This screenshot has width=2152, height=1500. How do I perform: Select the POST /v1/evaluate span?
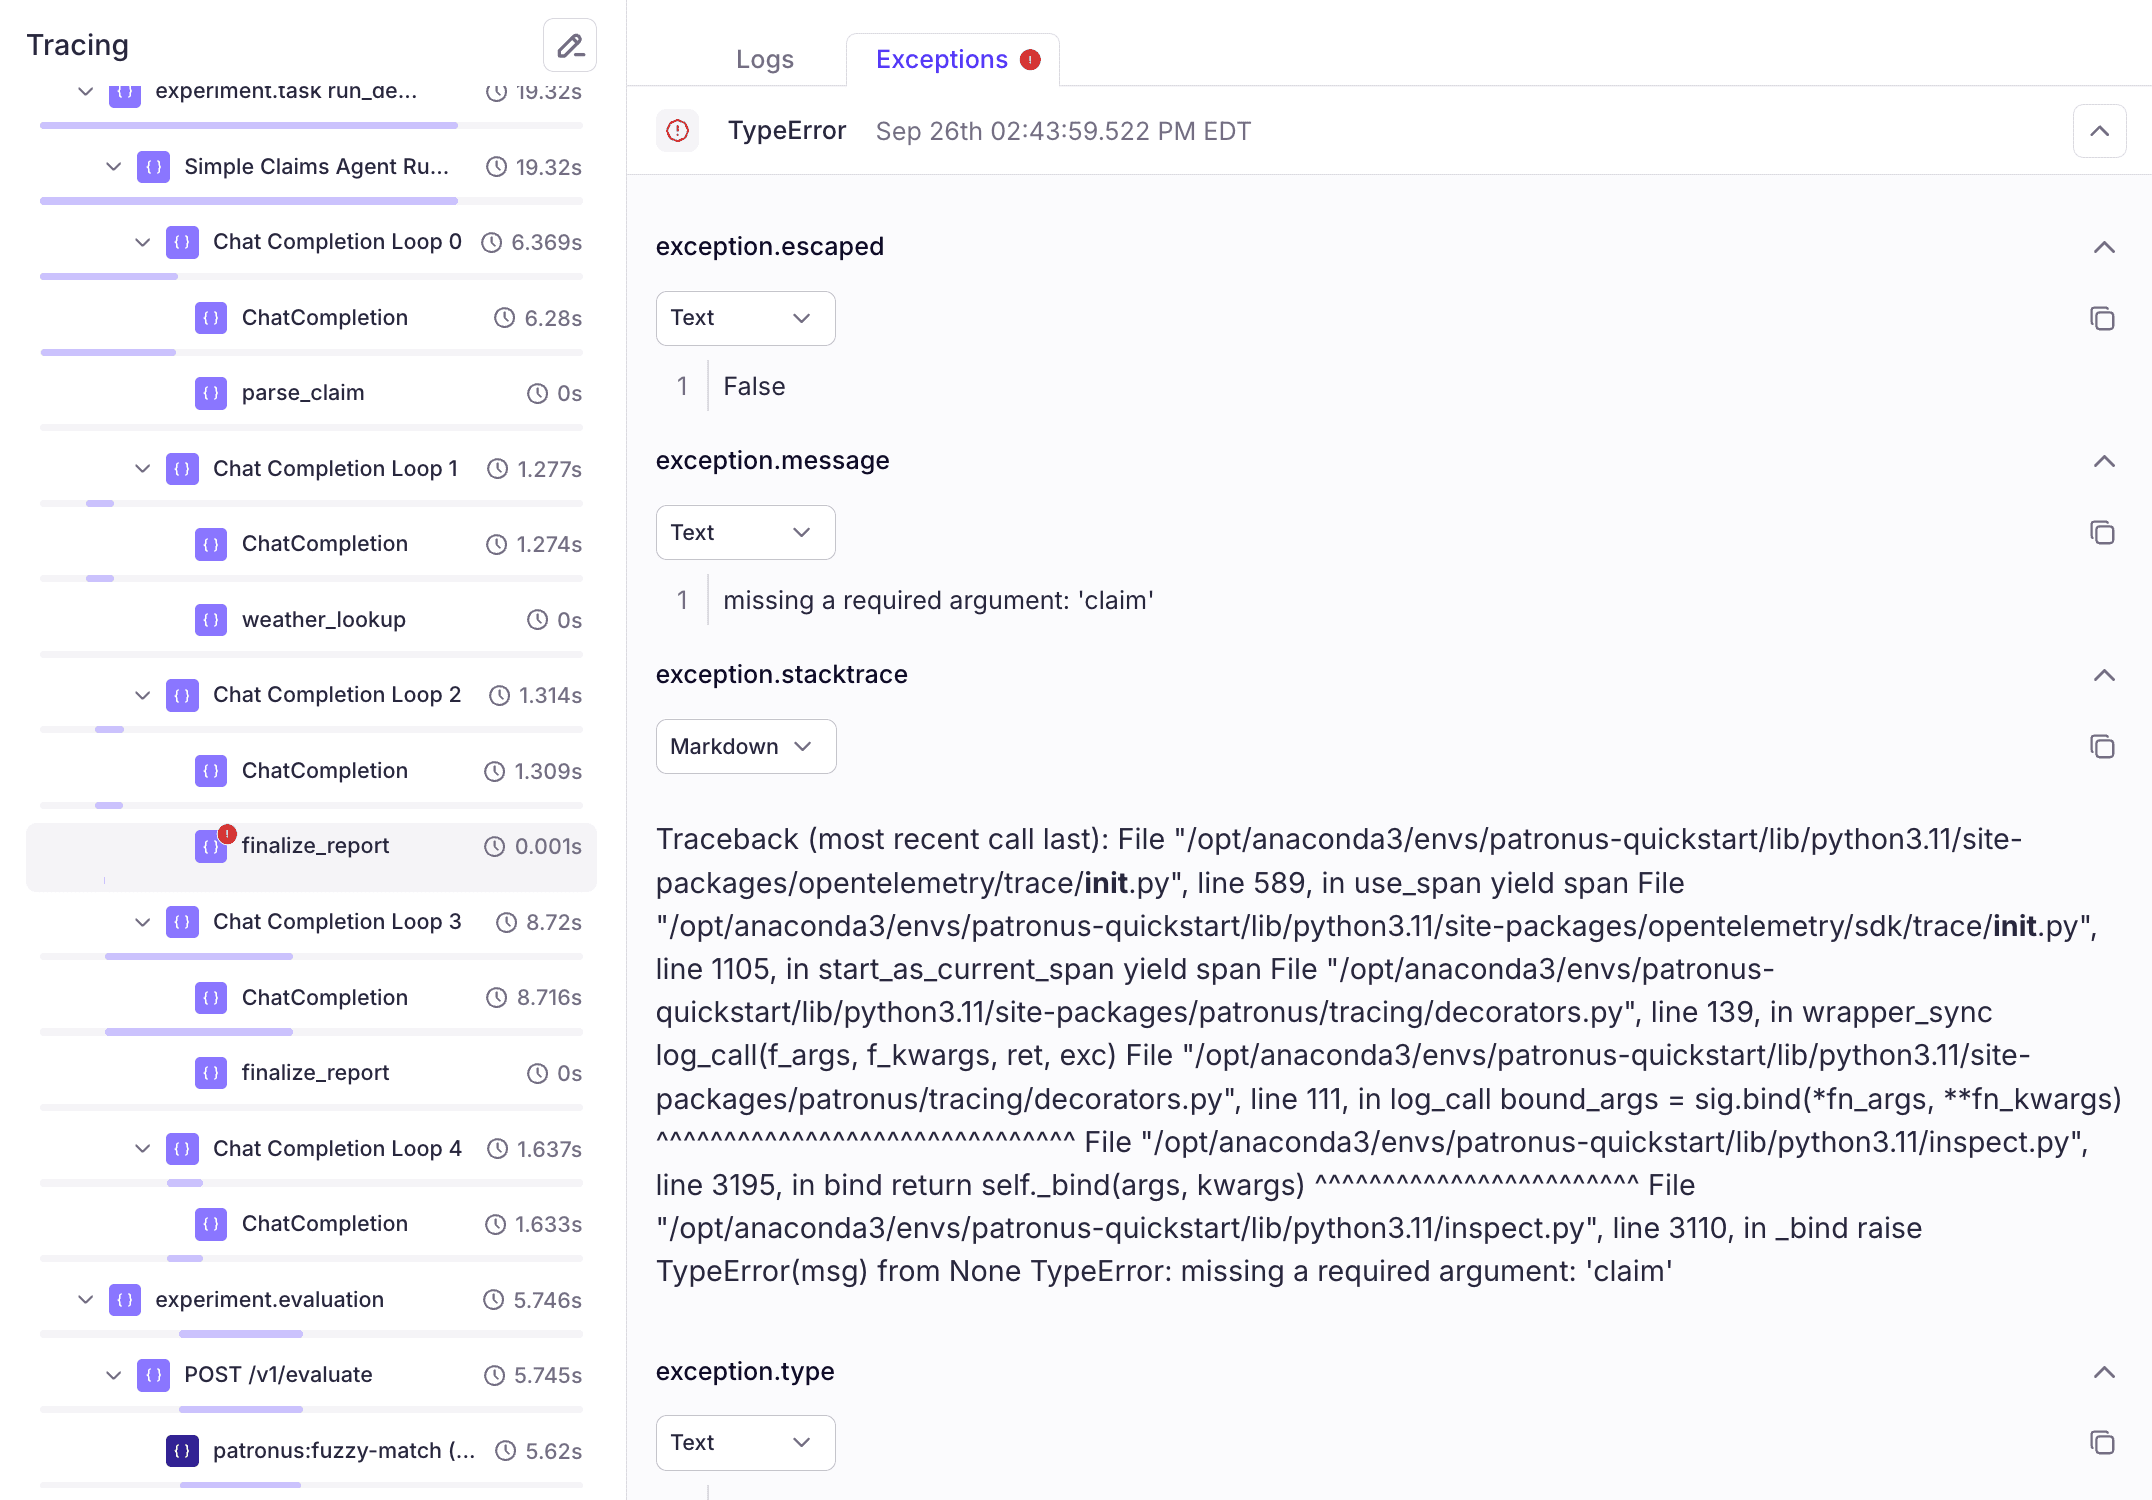(278, 1375)
